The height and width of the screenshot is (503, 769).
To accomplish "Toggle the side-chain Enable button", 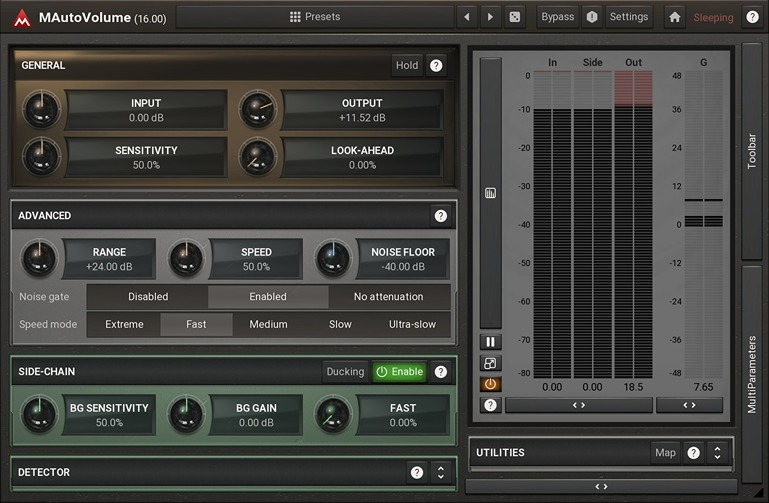I will (399, 371).
